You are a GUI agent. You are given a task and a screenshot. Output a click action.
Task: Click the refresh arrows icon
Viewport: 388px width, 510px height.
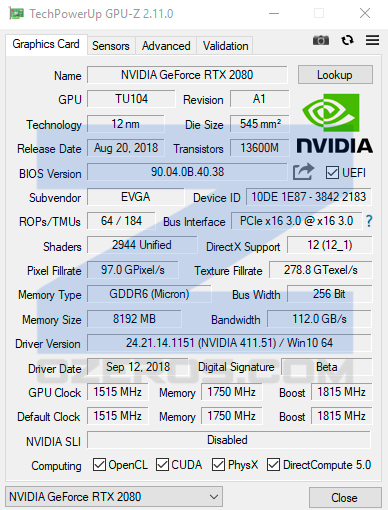347,40
